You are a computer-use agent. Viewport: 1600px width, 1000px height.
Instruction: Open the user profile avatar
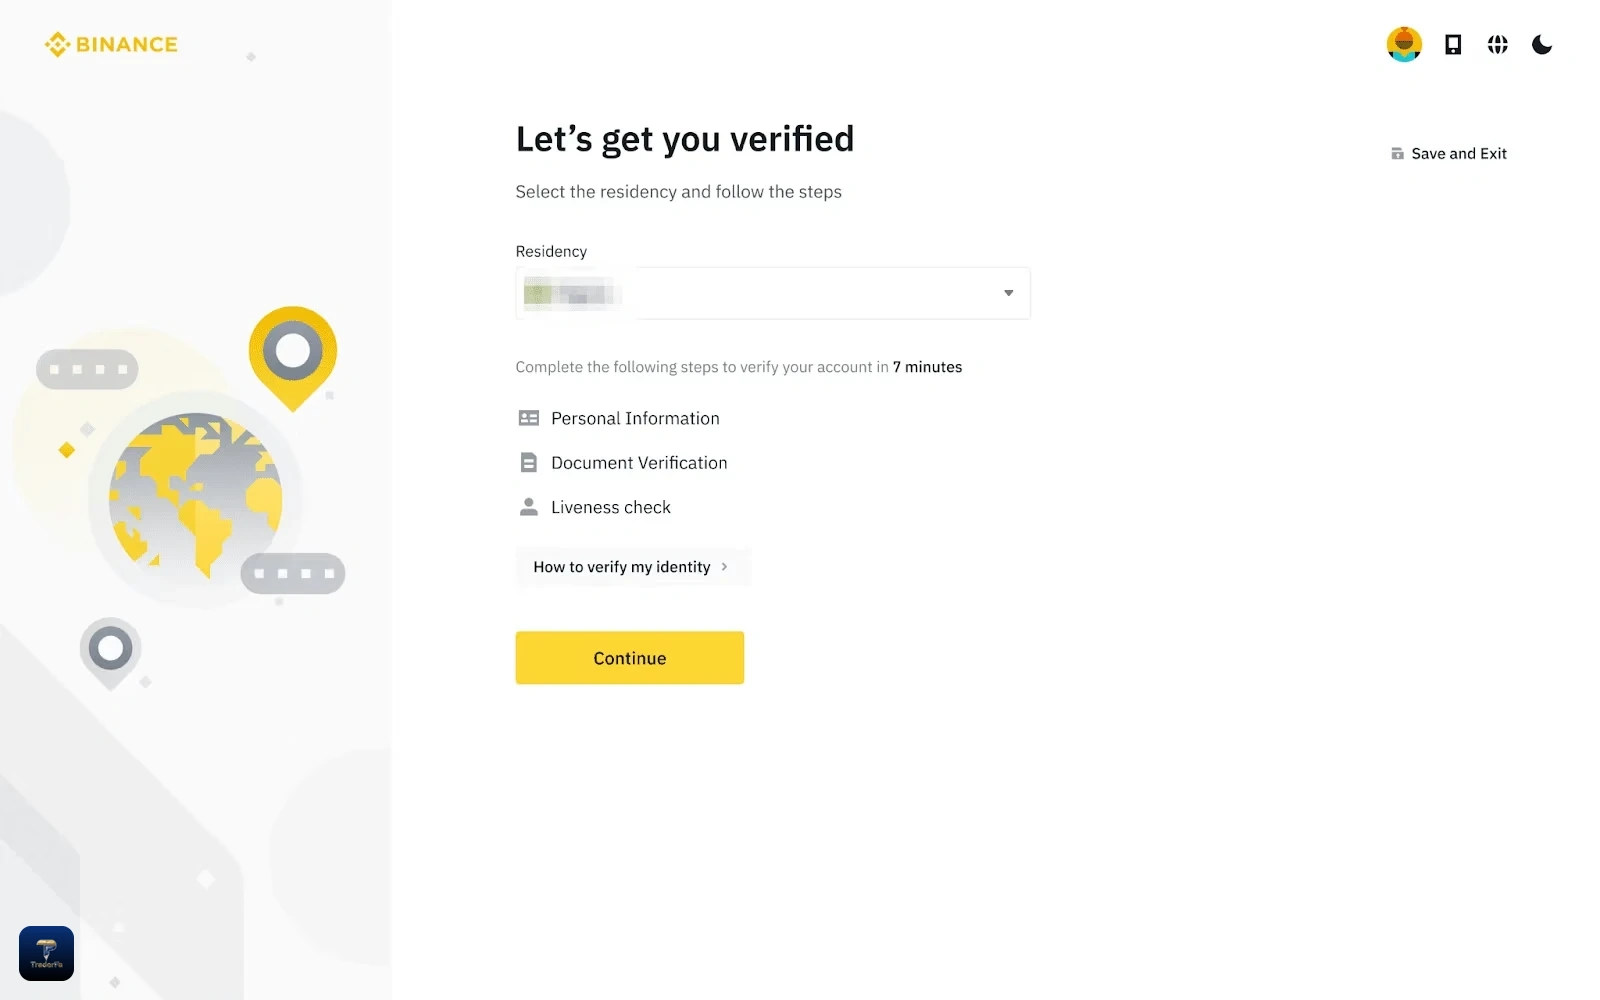pos(1404,44)
